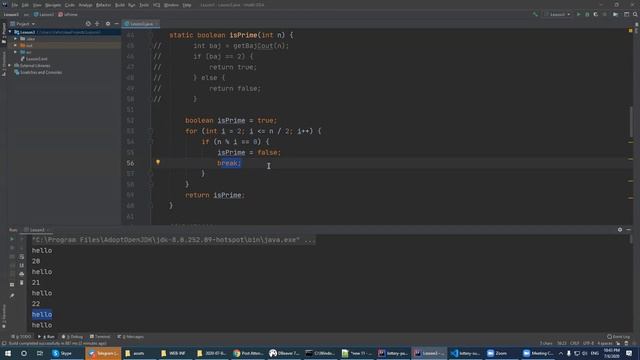The width and height of the screenshot is (640, 360).
Task: Hide the Run tool window
Action: (629, 230)
